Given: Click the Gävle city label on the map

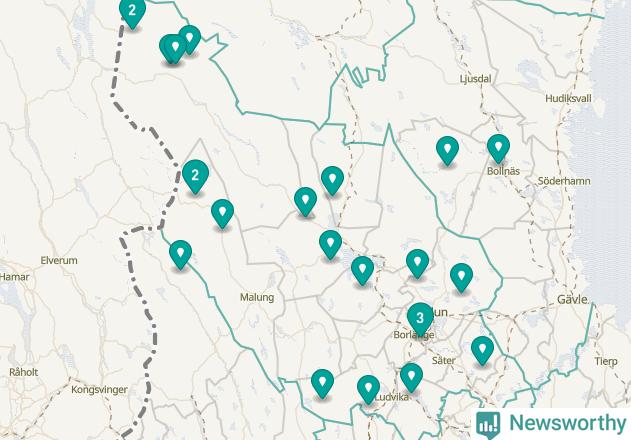Looking at the screenshot, I should [x=572, y=300].
